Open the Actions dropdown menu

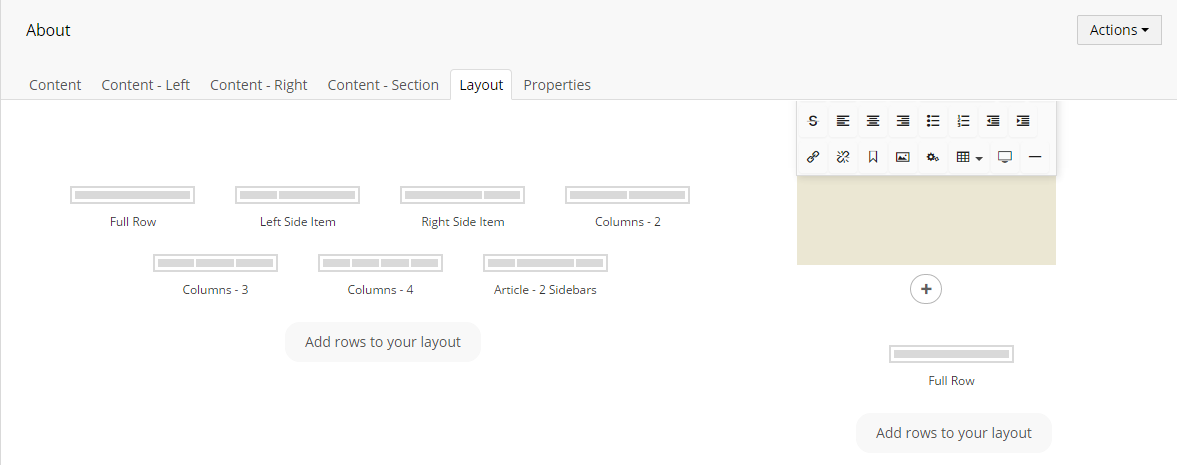(1119, 30)
